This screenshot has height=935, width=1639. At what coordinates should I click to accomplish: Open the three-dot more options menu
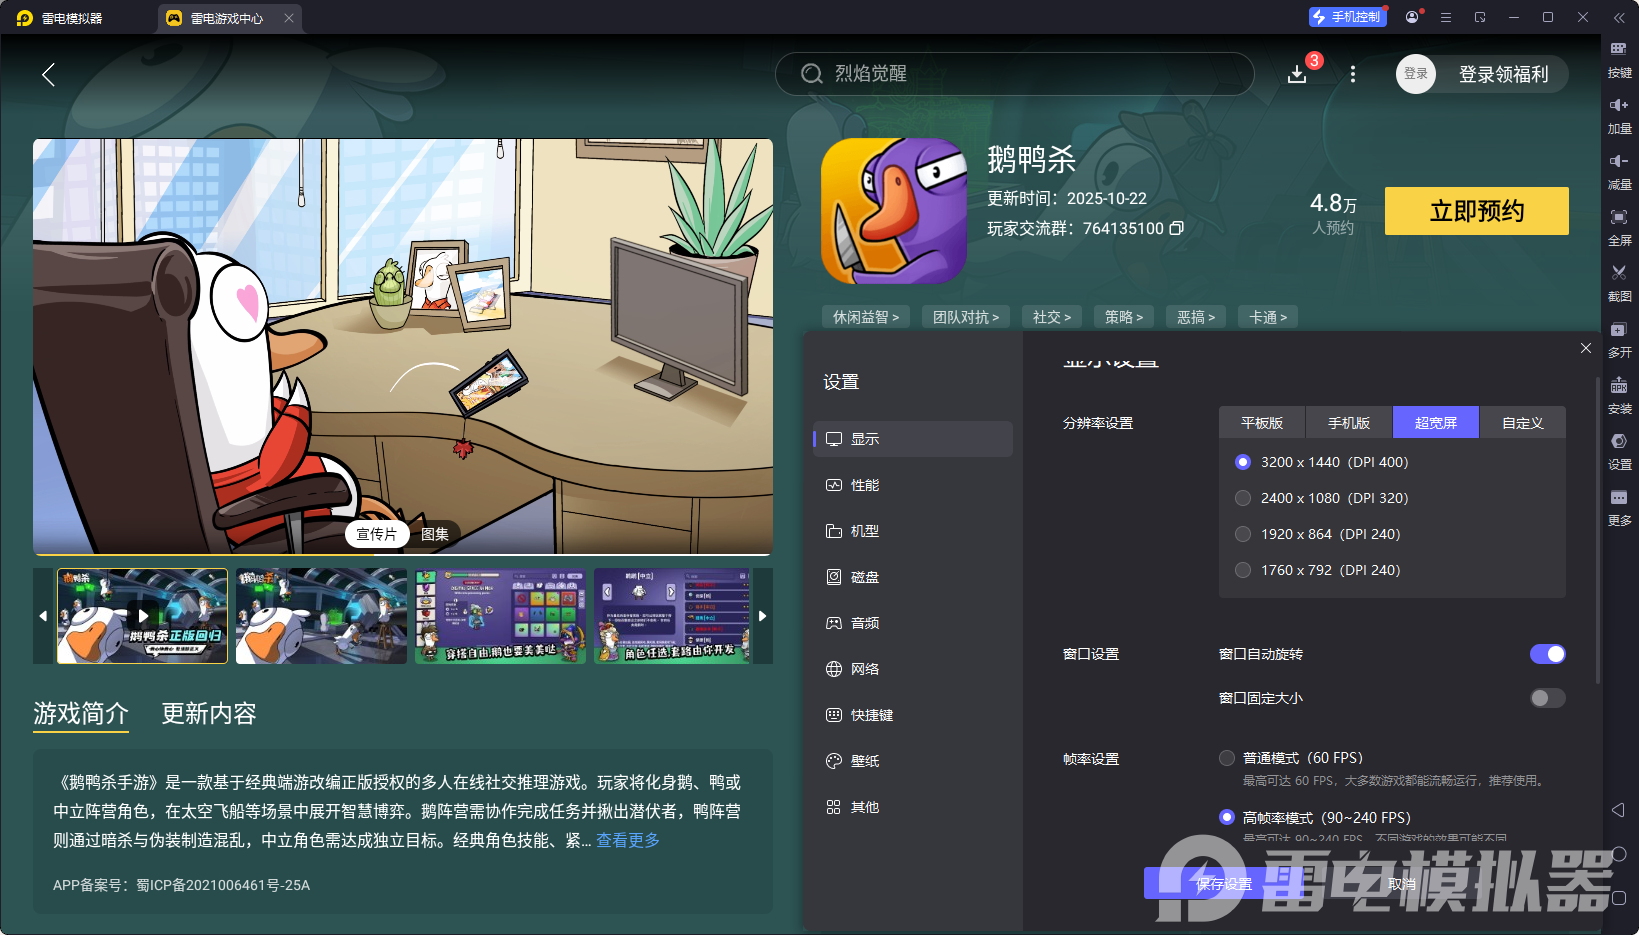(1353, 74)
